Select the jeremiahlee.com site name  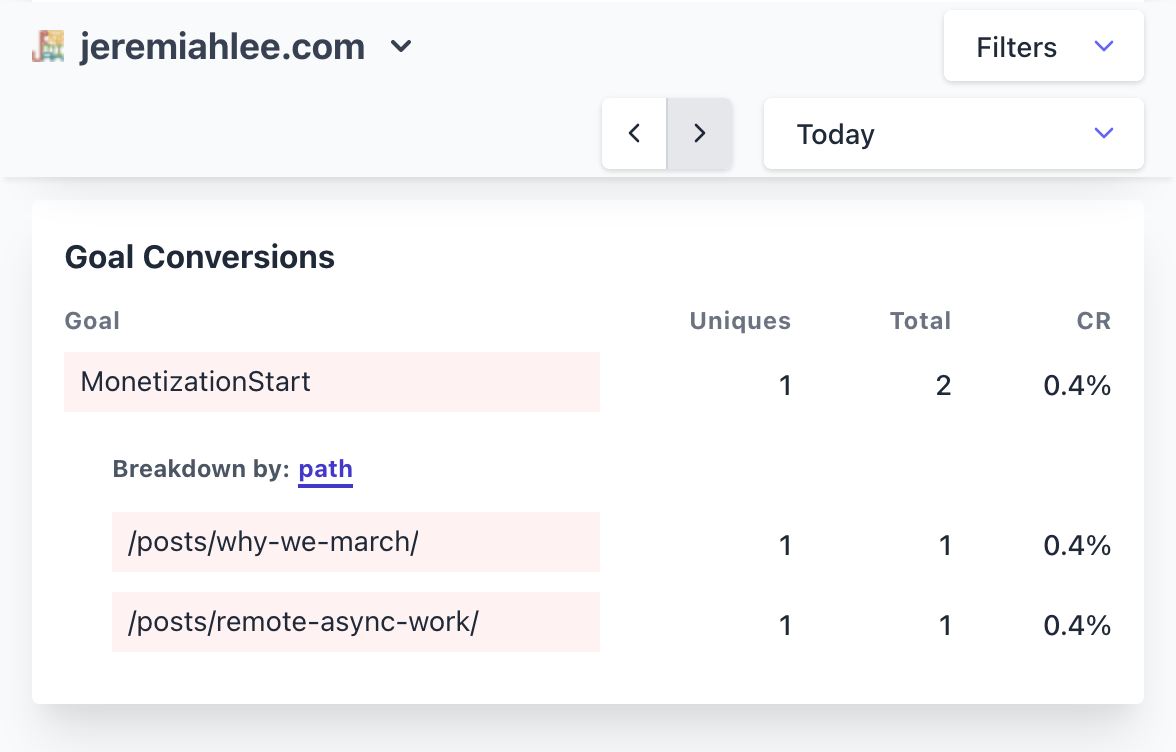(x=220, y=46)
